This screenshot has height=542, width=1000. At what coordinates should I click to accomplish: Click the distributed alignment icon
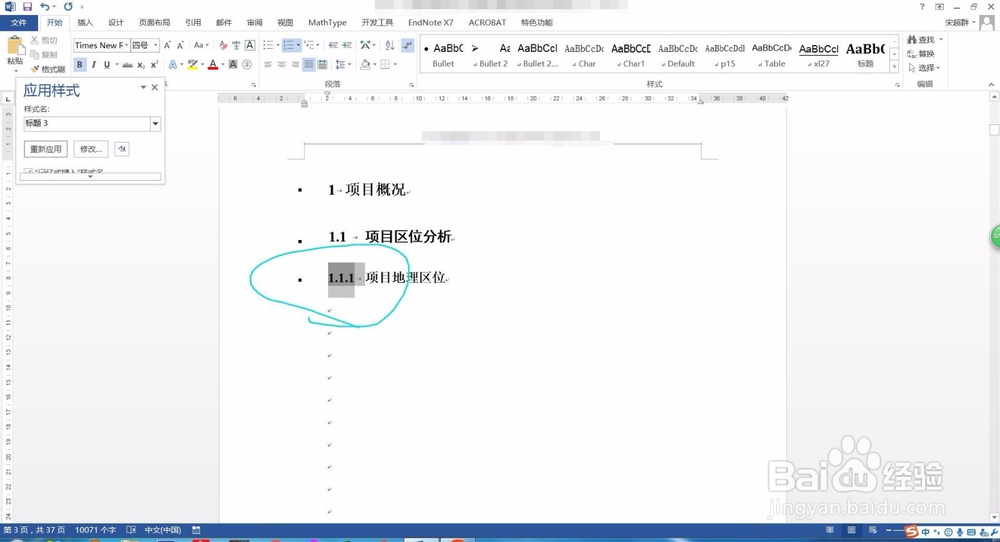pyautogui.click(x=323, y=64)
